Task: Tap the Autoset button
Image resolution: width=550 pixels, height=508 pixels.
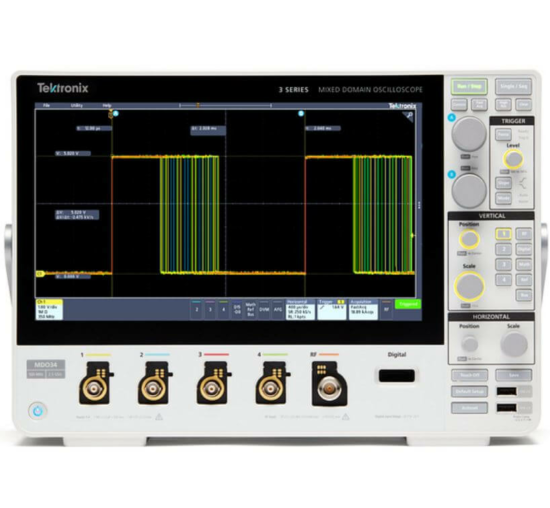Action: [x=469, y=408]
